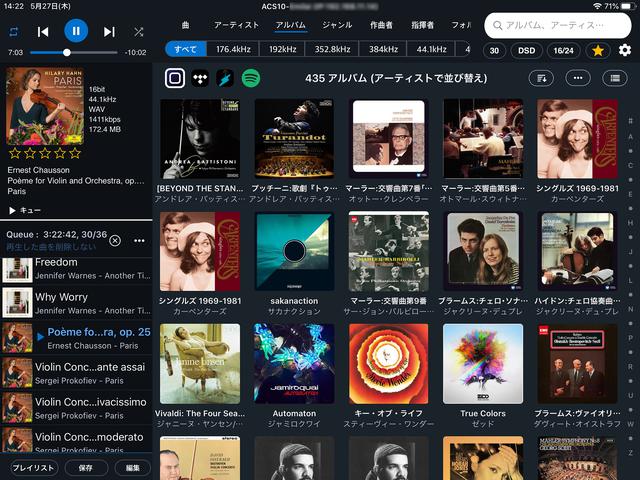This screenshot has width=640, height=480.
Task: Select the local library source icon
Action: pos(175,78)
